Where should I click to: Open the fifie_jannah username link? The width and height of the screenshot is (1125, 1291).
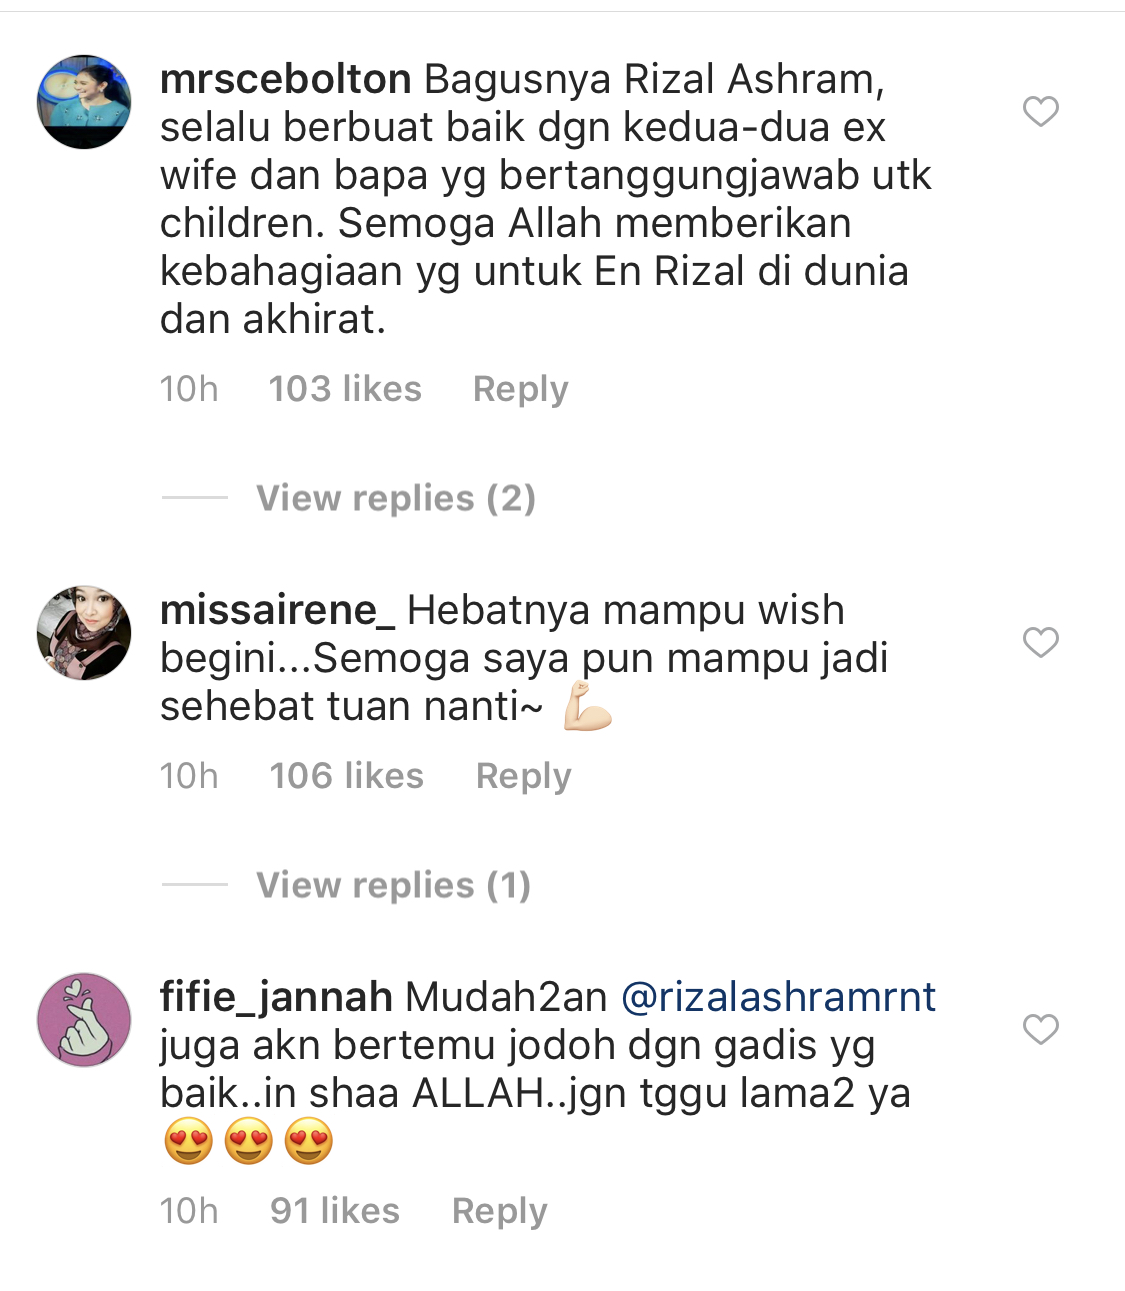click(x=276, y=997)
